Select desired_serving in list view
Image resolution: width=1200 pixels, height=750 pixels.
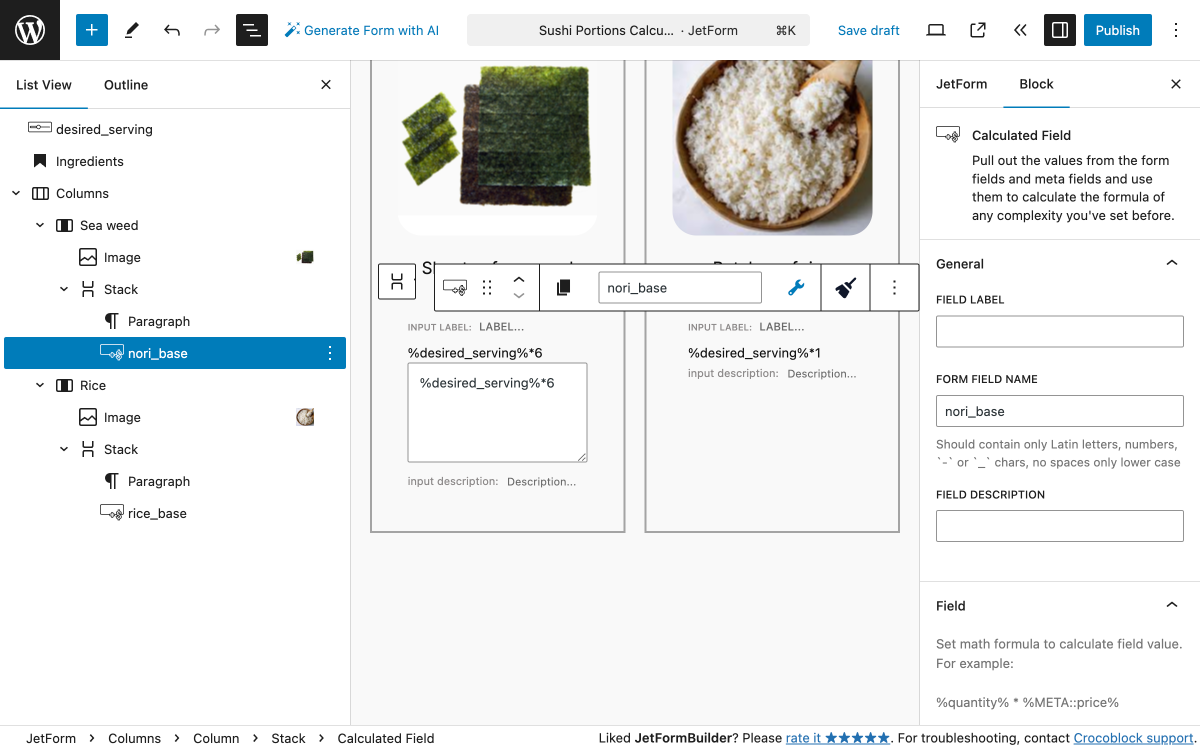[175, 129]
